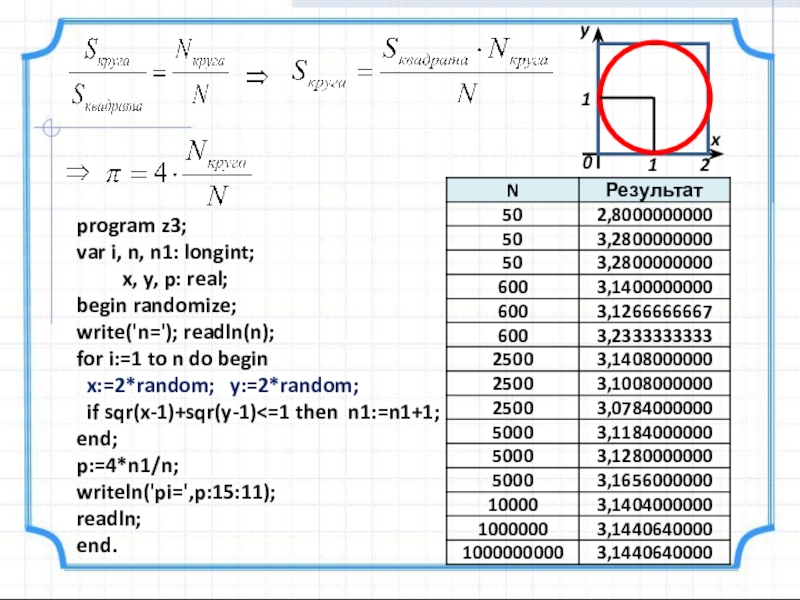Click the "2" tick label on the x axis
This screenshot has height=600, width=800.
(705, 164)
